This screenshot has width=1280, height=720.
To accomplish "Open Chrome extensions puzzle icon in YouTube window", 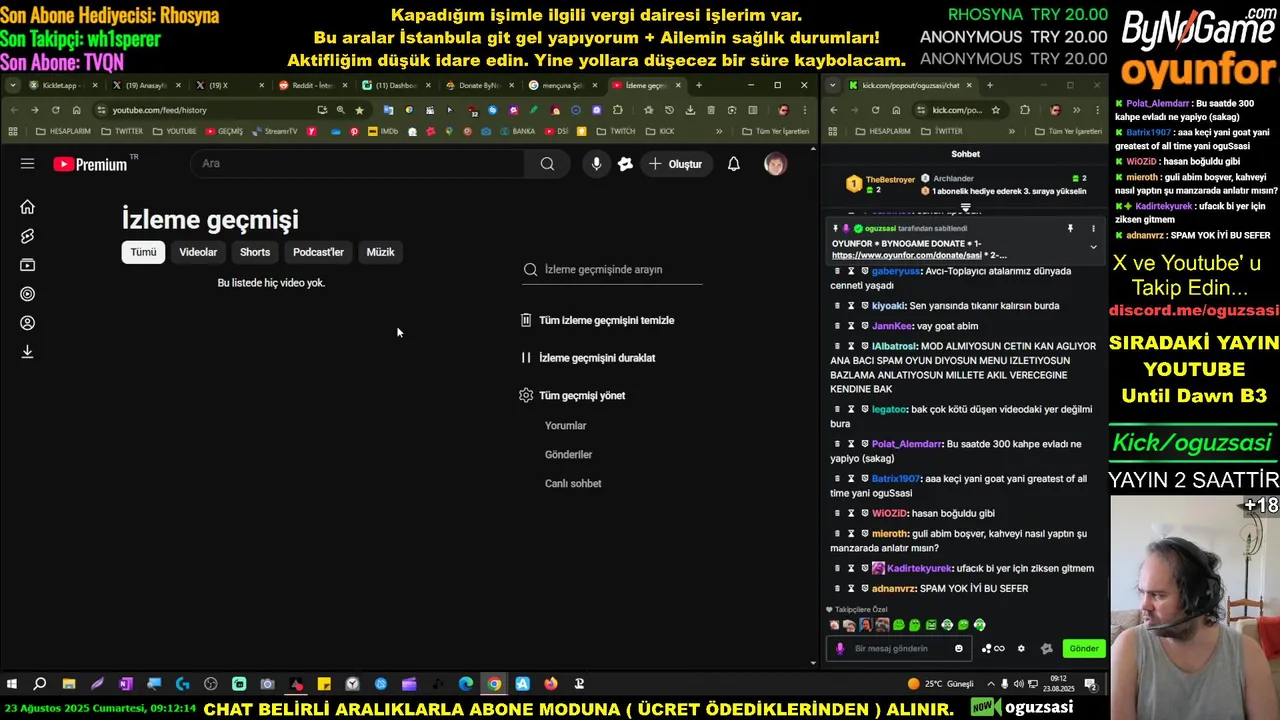I will [617, 110].
